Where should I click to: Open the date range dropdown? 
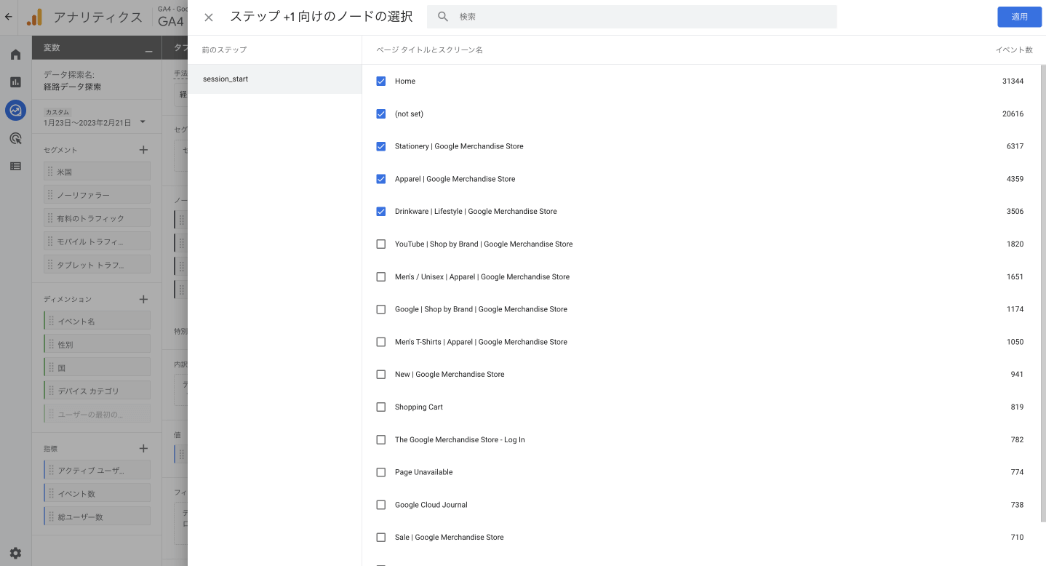(x=143, y=122)
